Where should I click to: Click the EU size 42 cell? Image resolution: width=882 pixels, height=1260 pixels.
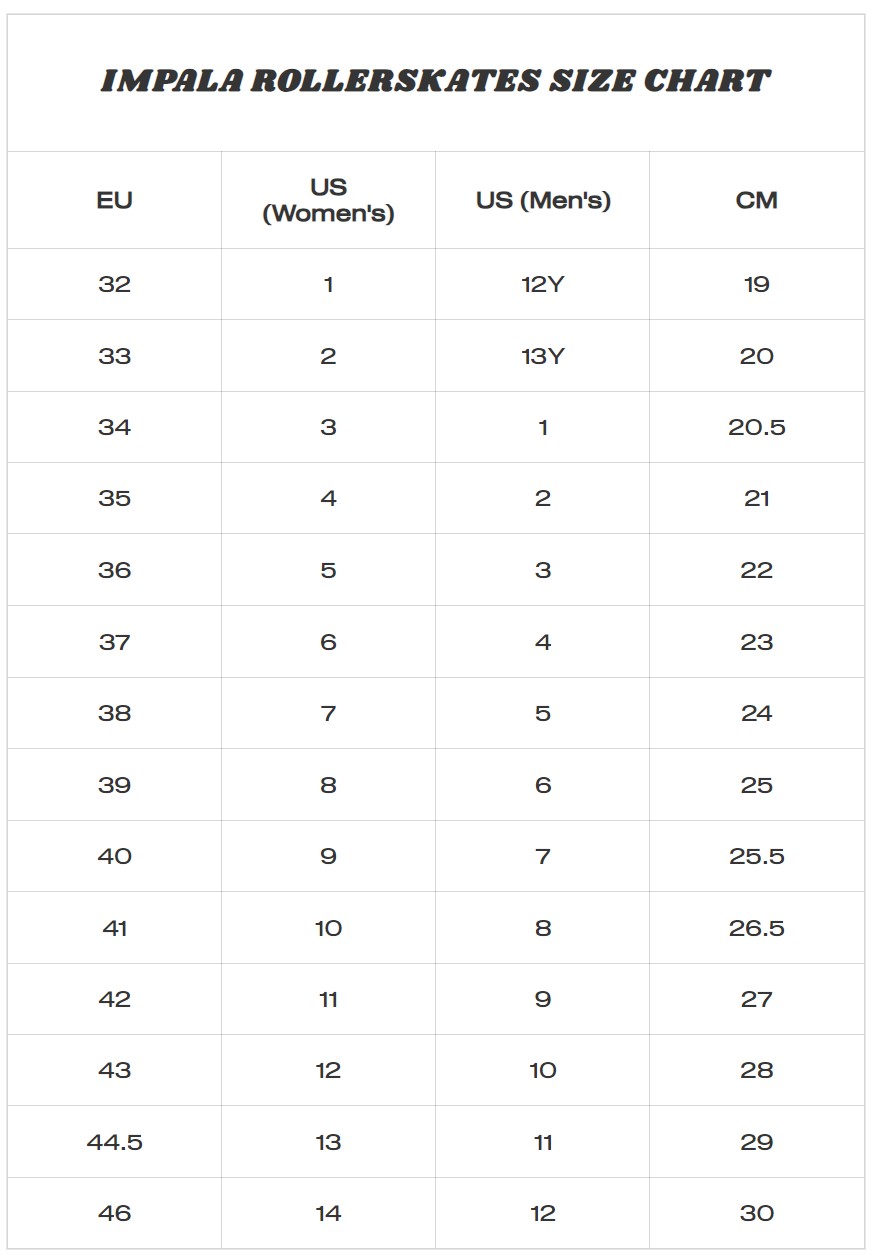coord(115,999)
